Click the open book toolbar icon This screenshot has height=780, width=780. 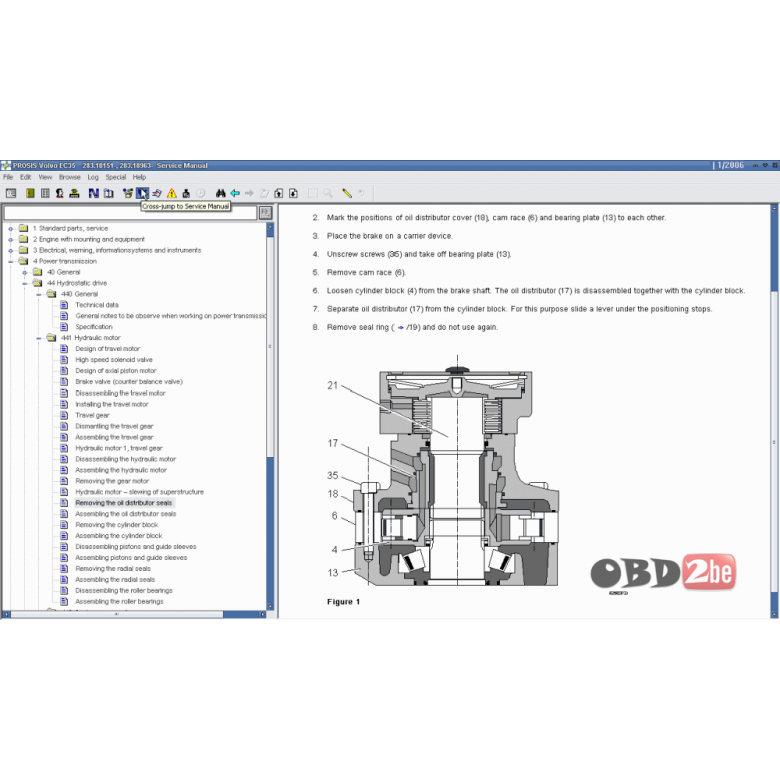[108, 193]
